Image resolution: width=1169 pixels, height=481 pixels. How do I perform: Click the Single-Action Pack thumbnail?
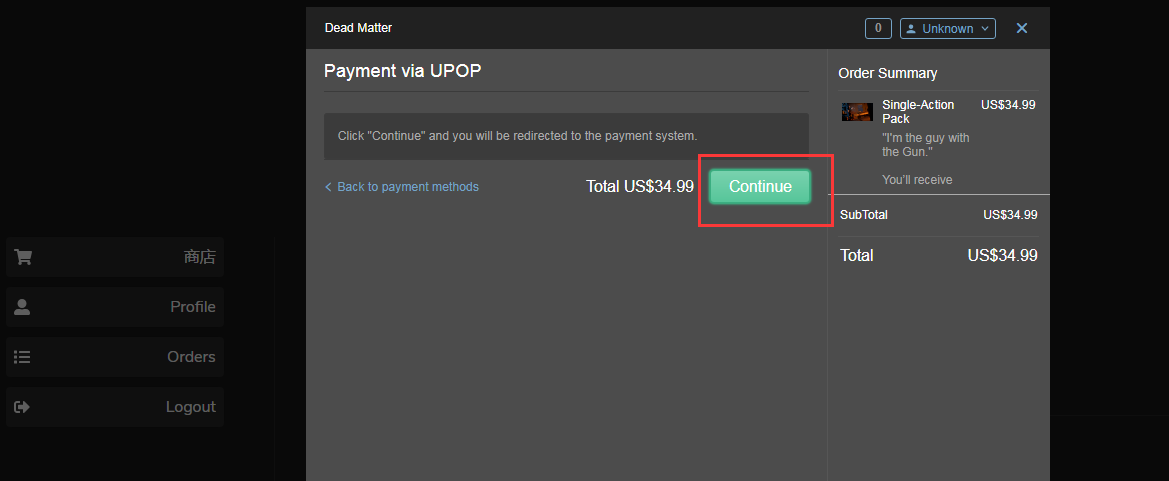pos(857,112)
